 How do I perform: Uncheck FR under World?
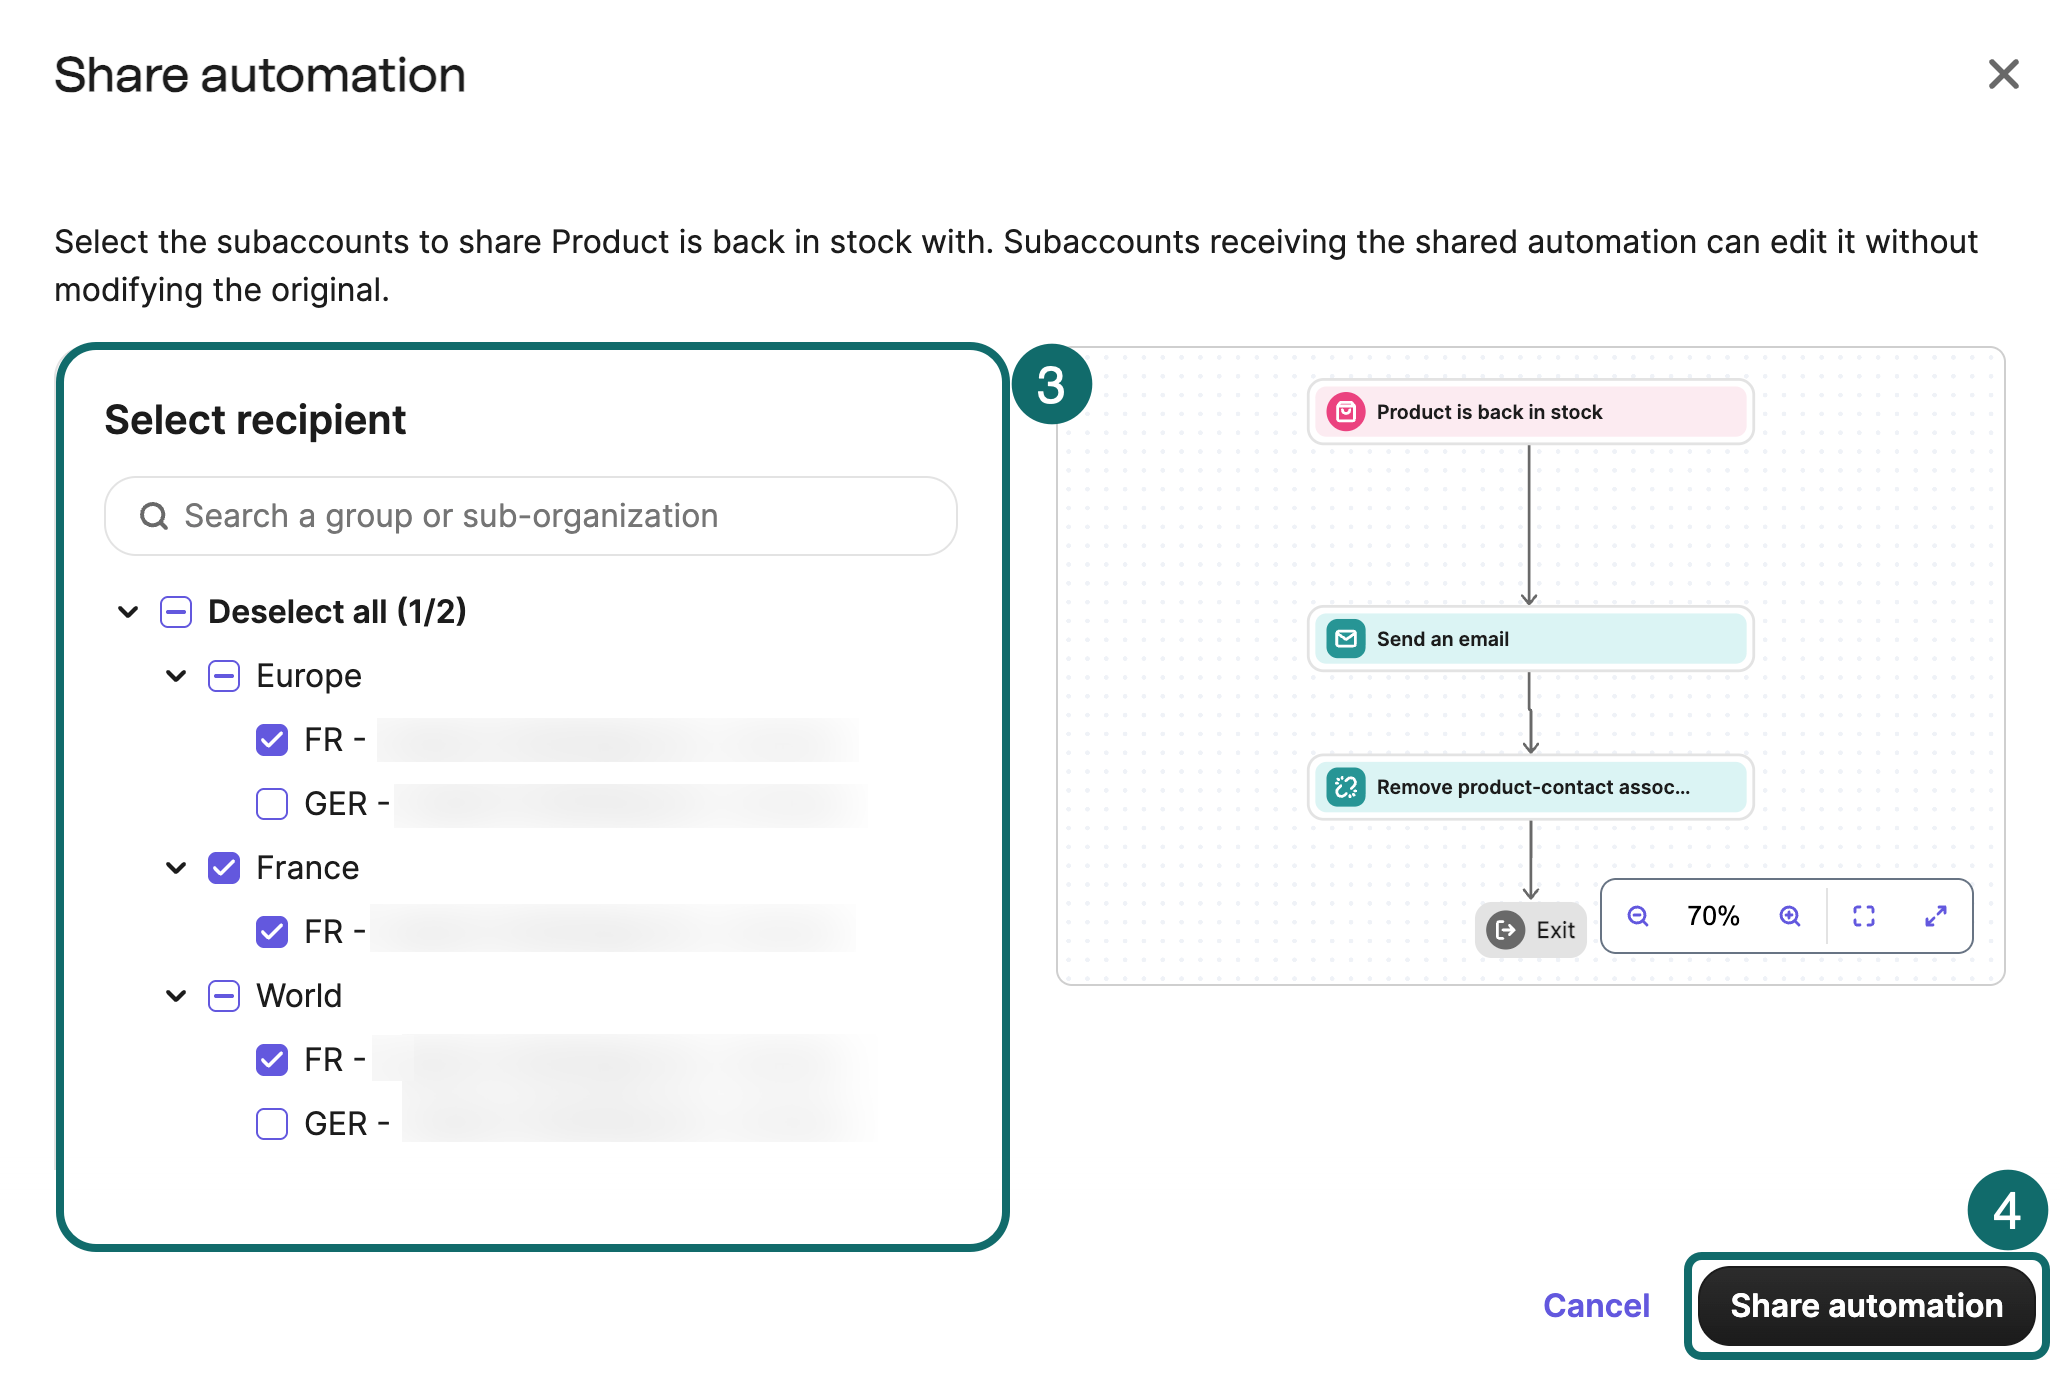(272, 1060)
